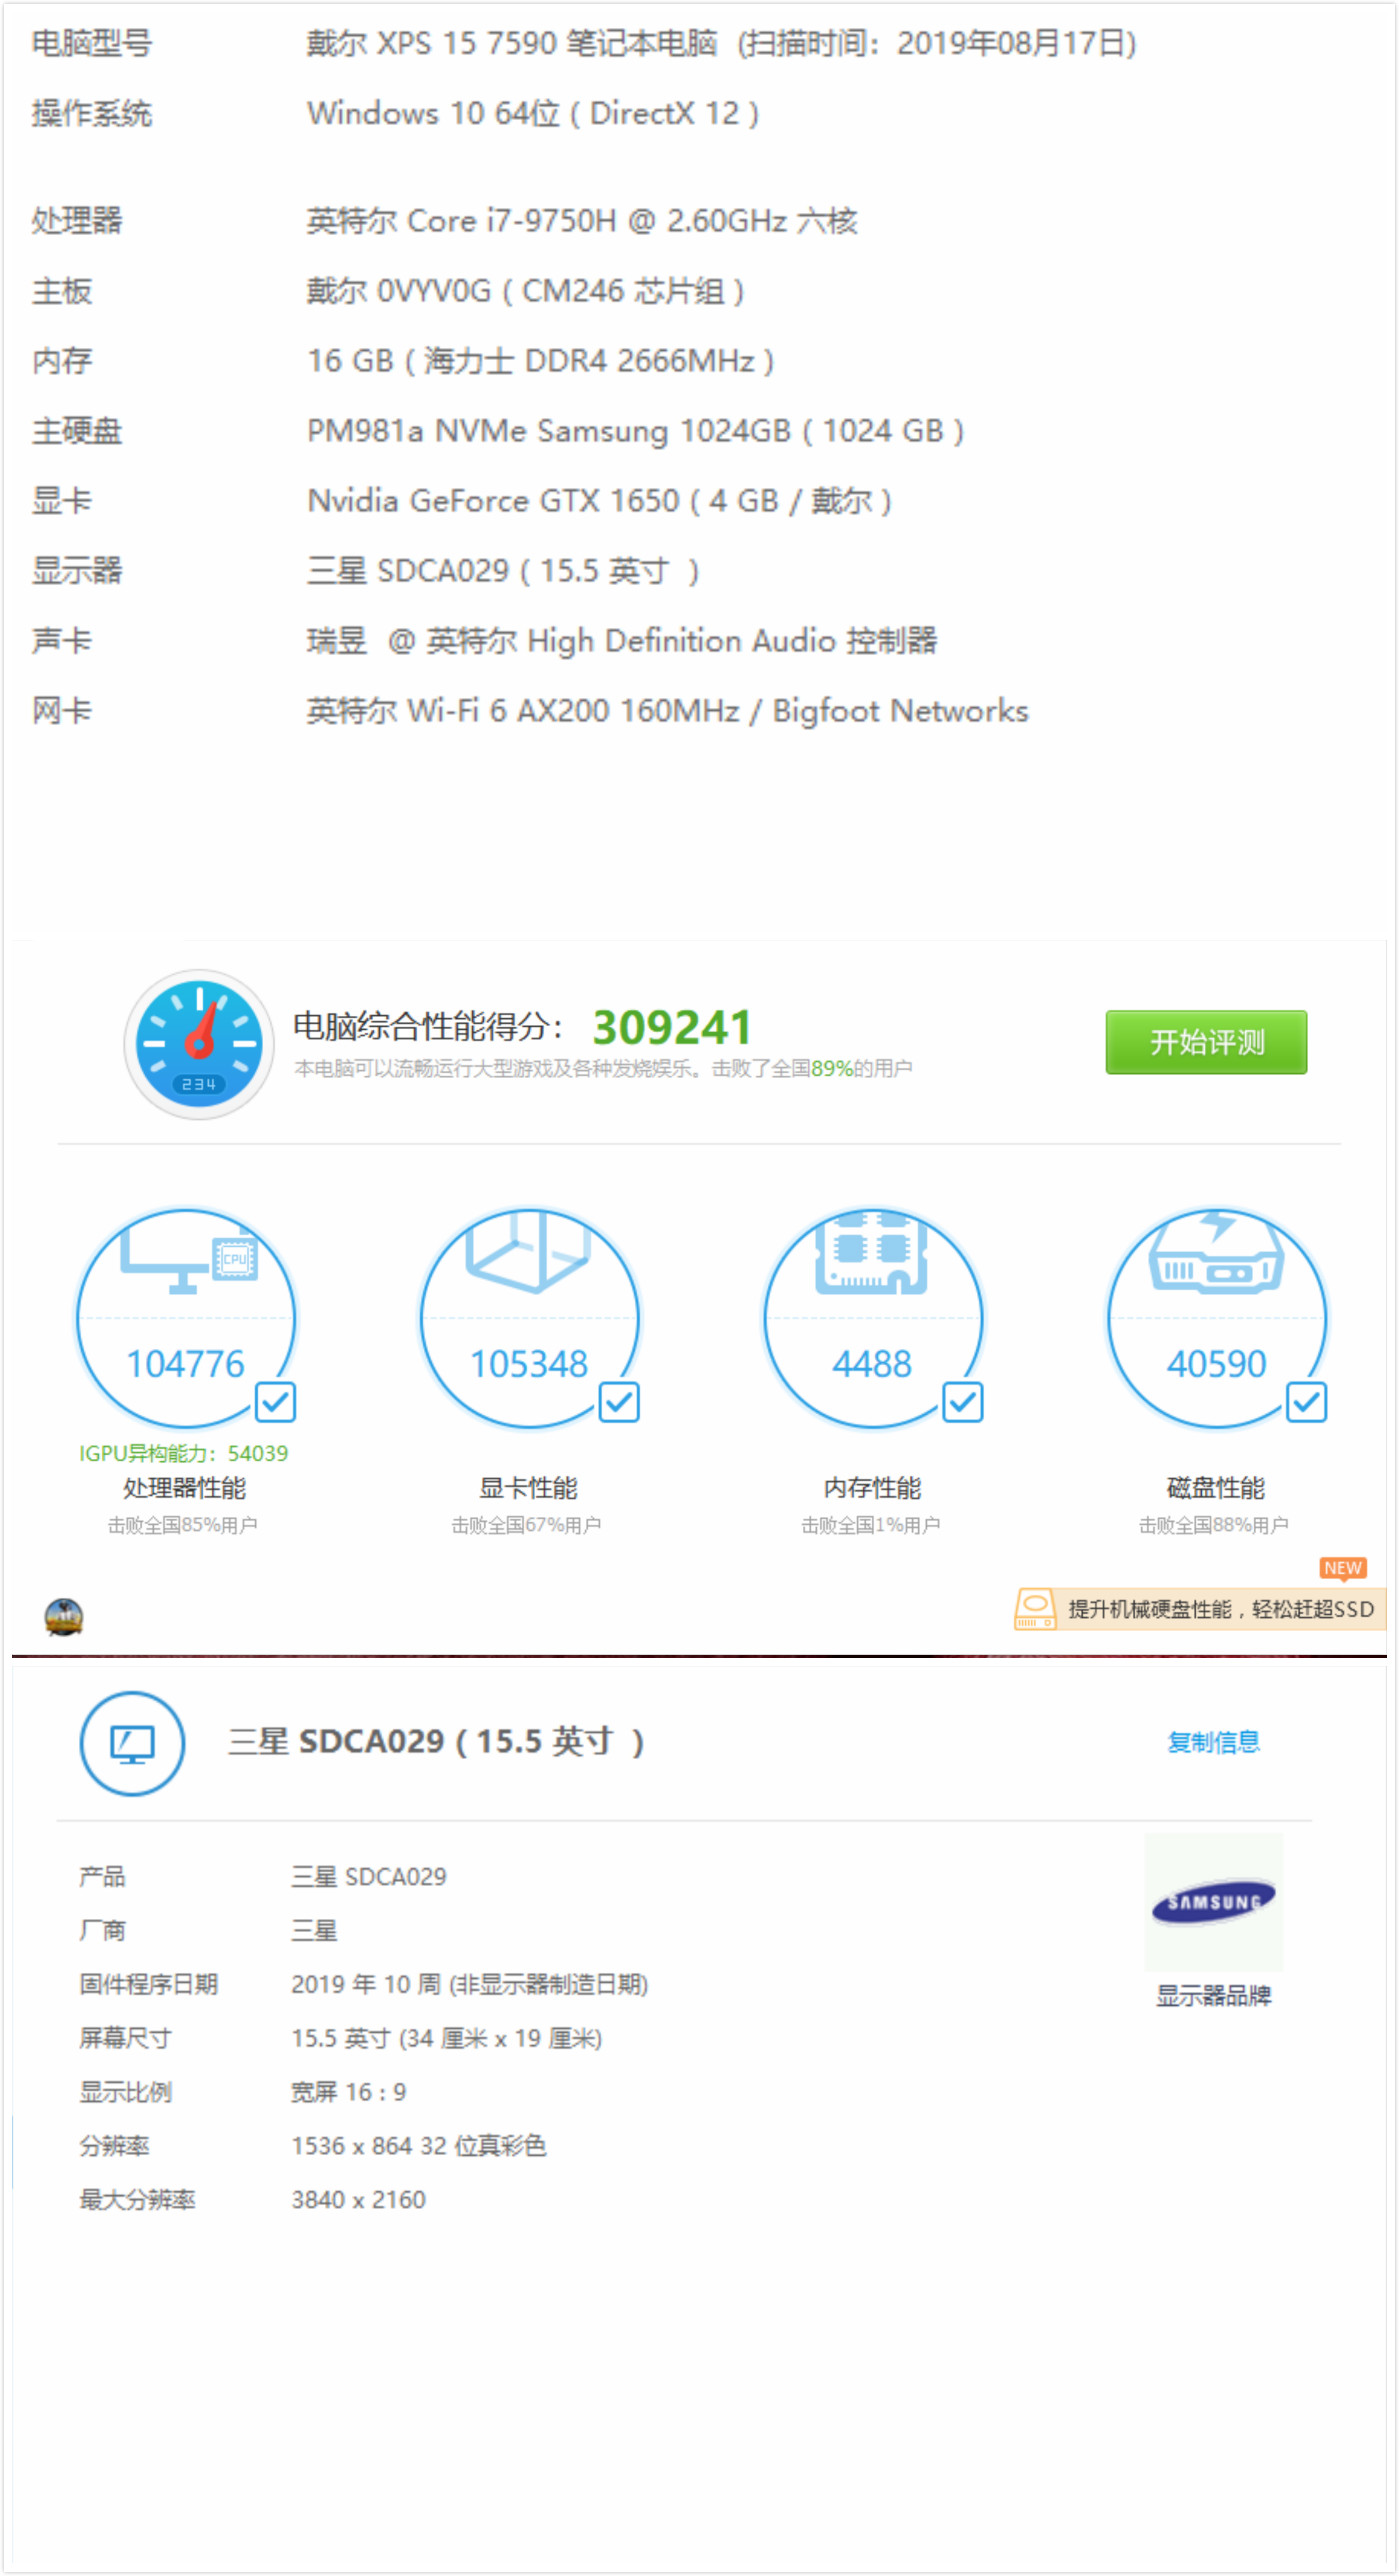This screenshot has width=1399, height=2576.
Task: Click the 主硬盘 label
Action: pyautogui.click(x=77, y=431)
